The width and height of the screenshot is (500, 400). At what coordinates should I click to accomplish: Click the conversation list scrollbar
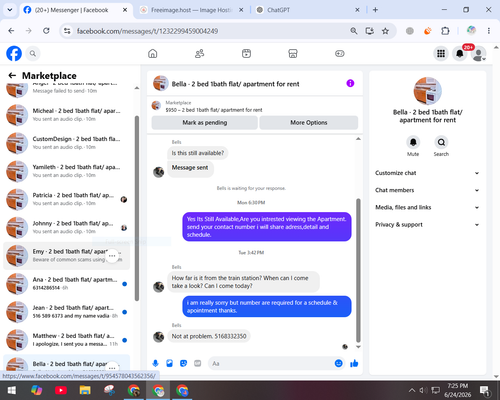137,208
